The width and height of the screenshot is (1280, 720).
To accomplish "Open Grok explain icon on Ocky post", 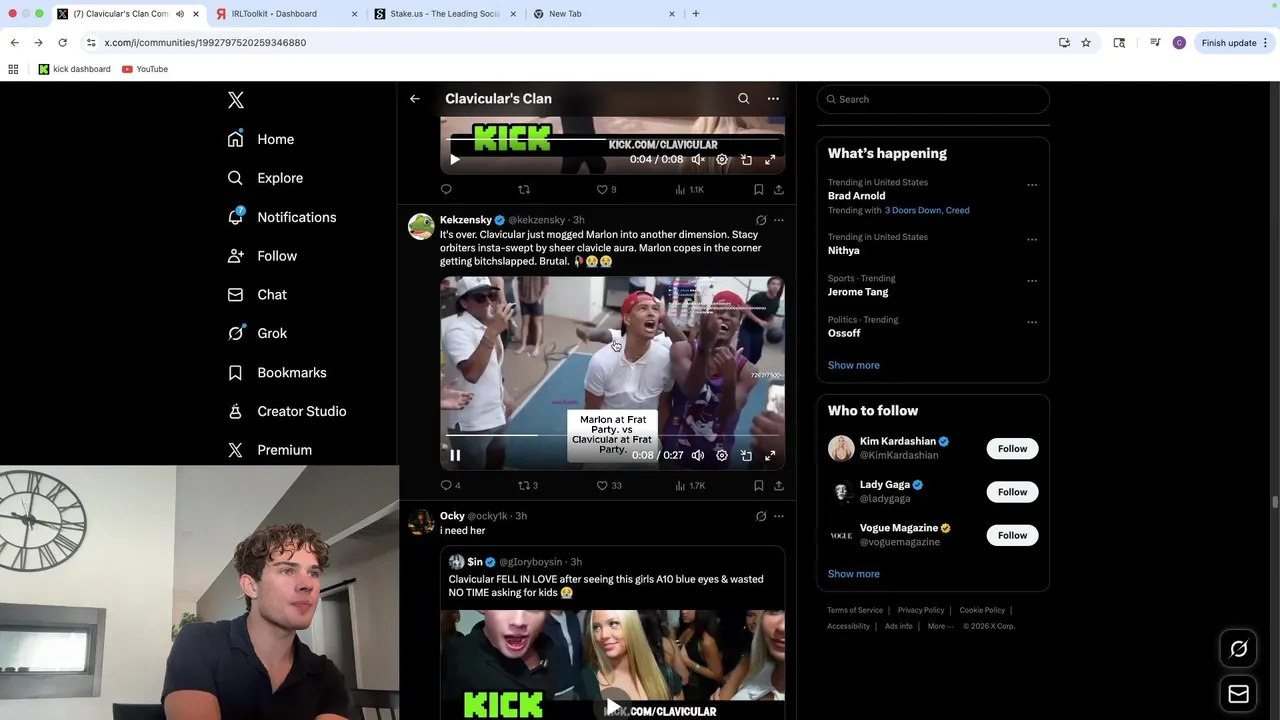I will pos(761,516).
